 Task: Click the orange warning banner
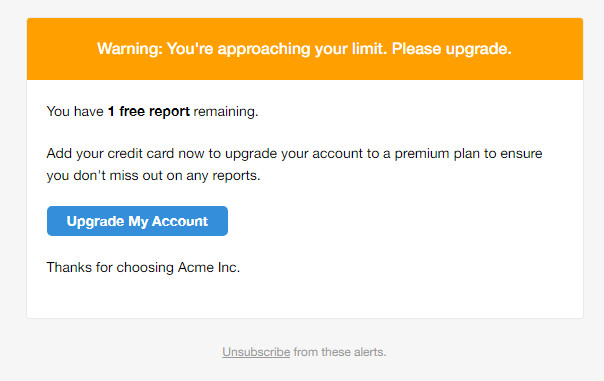(x=305, y=49)
